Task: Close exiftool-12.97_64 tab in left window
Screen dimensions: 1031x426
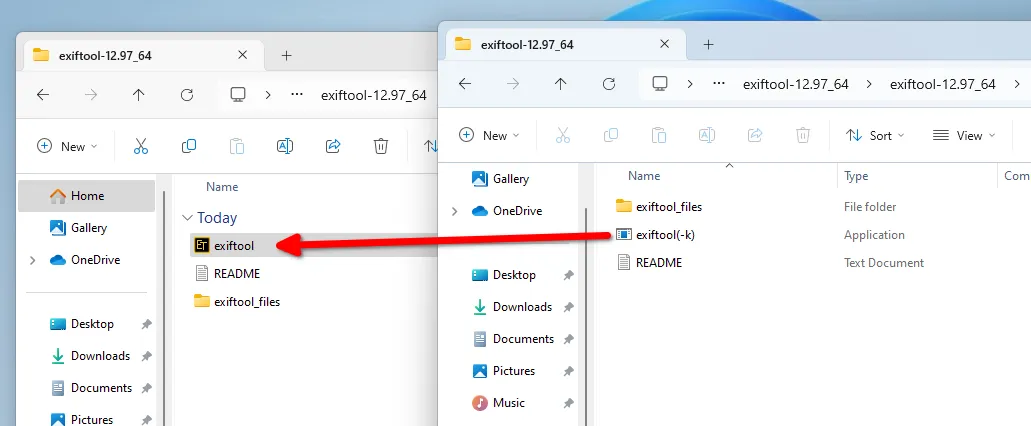Action: 243,55
